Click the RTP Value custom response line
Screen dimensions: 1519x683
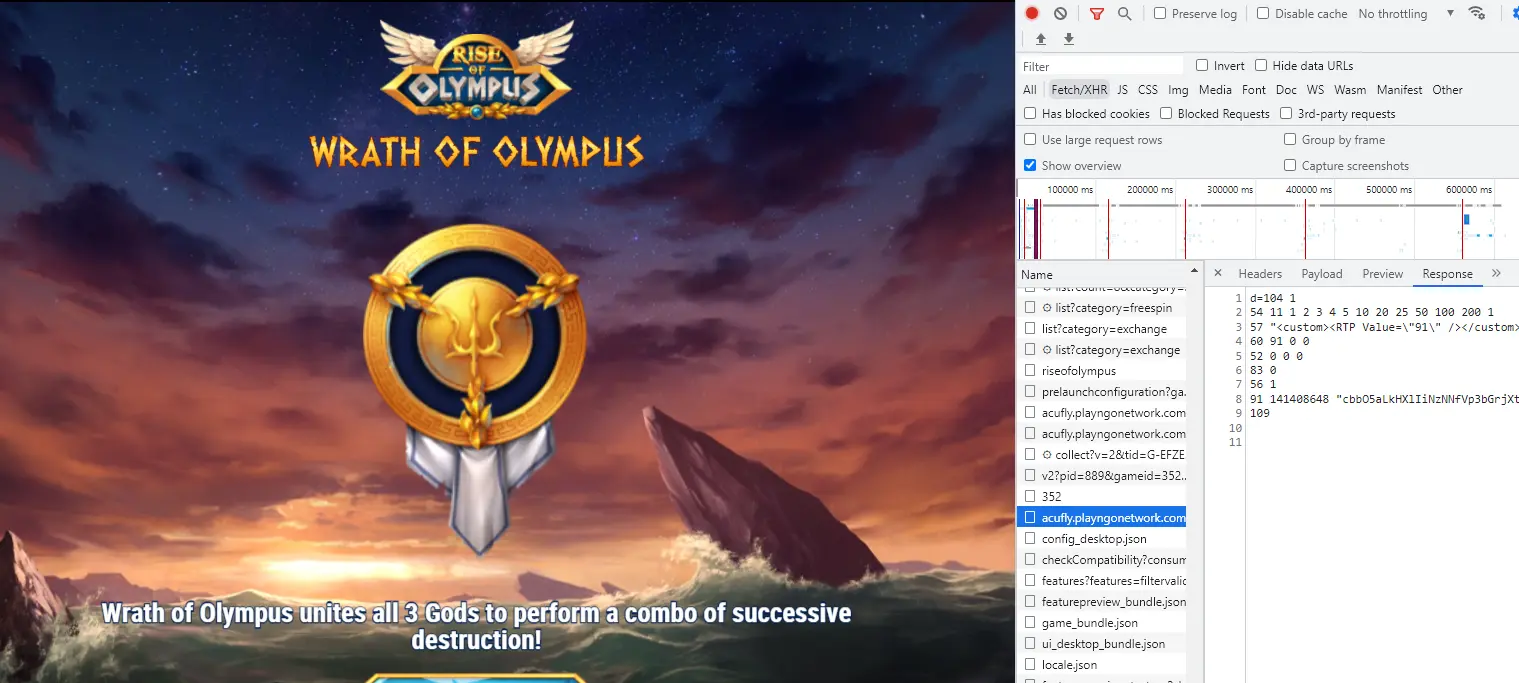(1384, 327)
